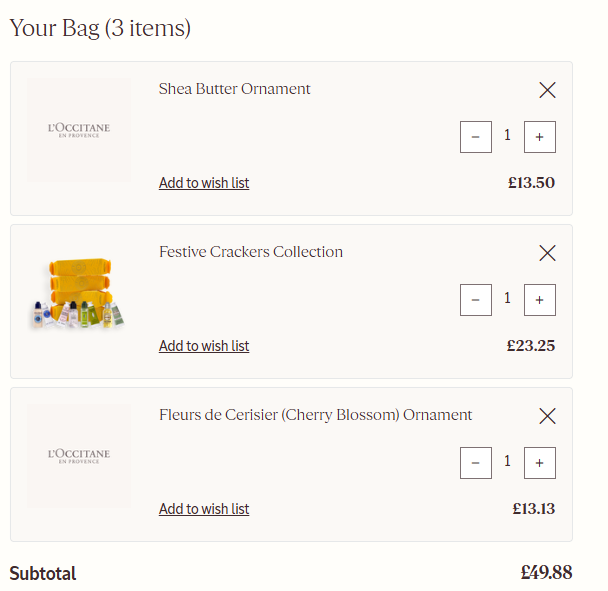Click Cherry Blossom Ornament placeholder image
608x591 pixels.
pyautogui.click(x=79, y=456)
